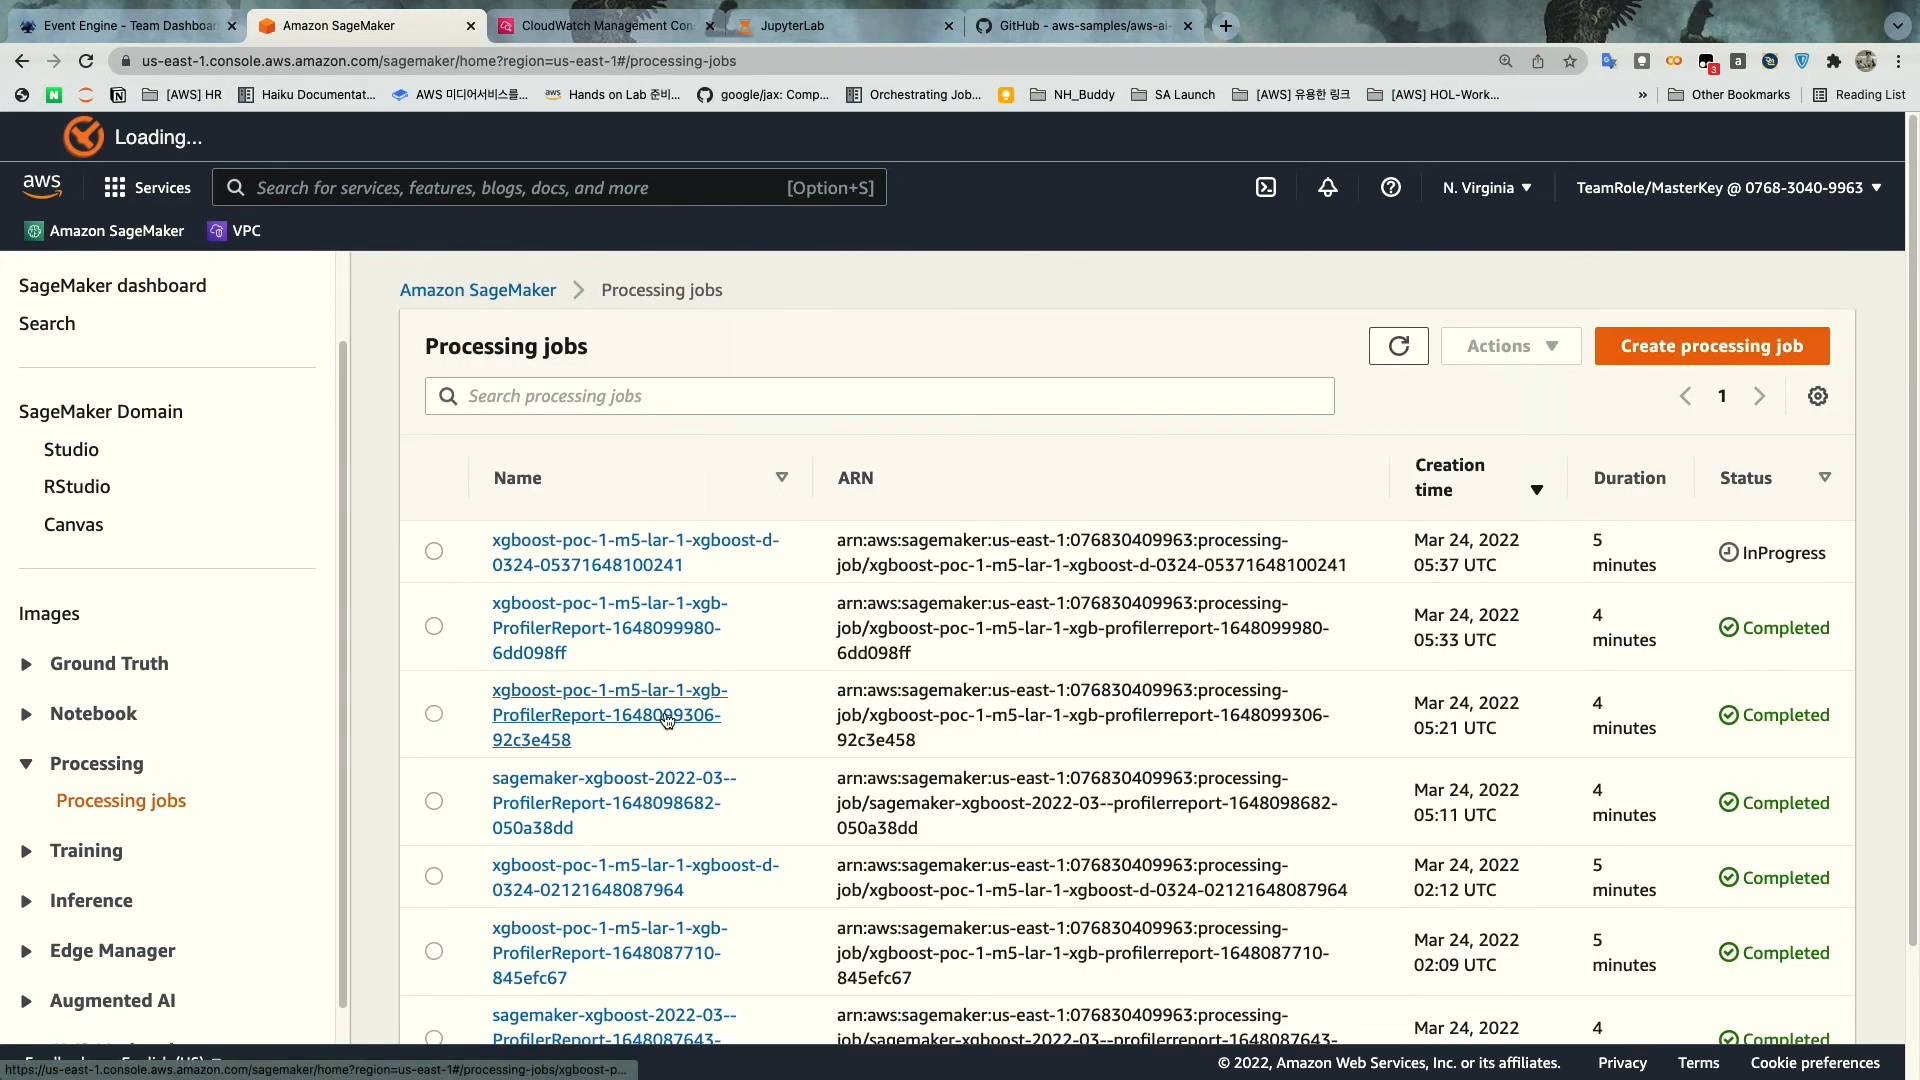Open job sagemaker-xgboost ProfilerReport-1648098682
The width and height of the screenshot is (1920, 1080).
coord(614,803)
